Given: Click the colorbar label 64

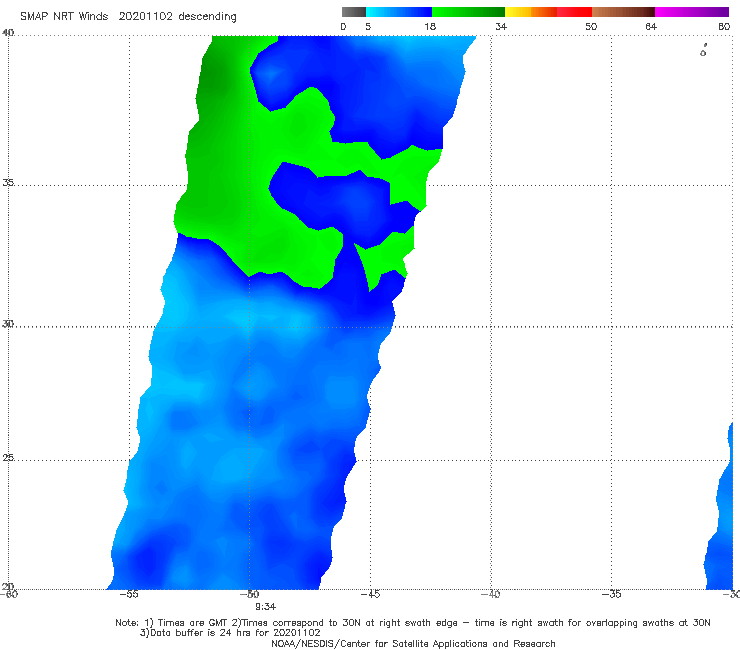Looking at the screenshot, I should point(651,27).
